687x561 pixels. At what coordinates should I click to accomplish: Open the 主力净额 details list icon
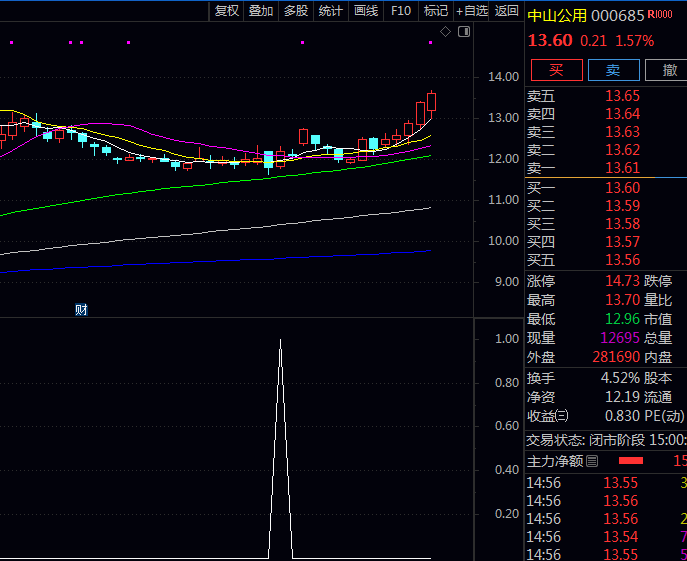click(592, 461)
